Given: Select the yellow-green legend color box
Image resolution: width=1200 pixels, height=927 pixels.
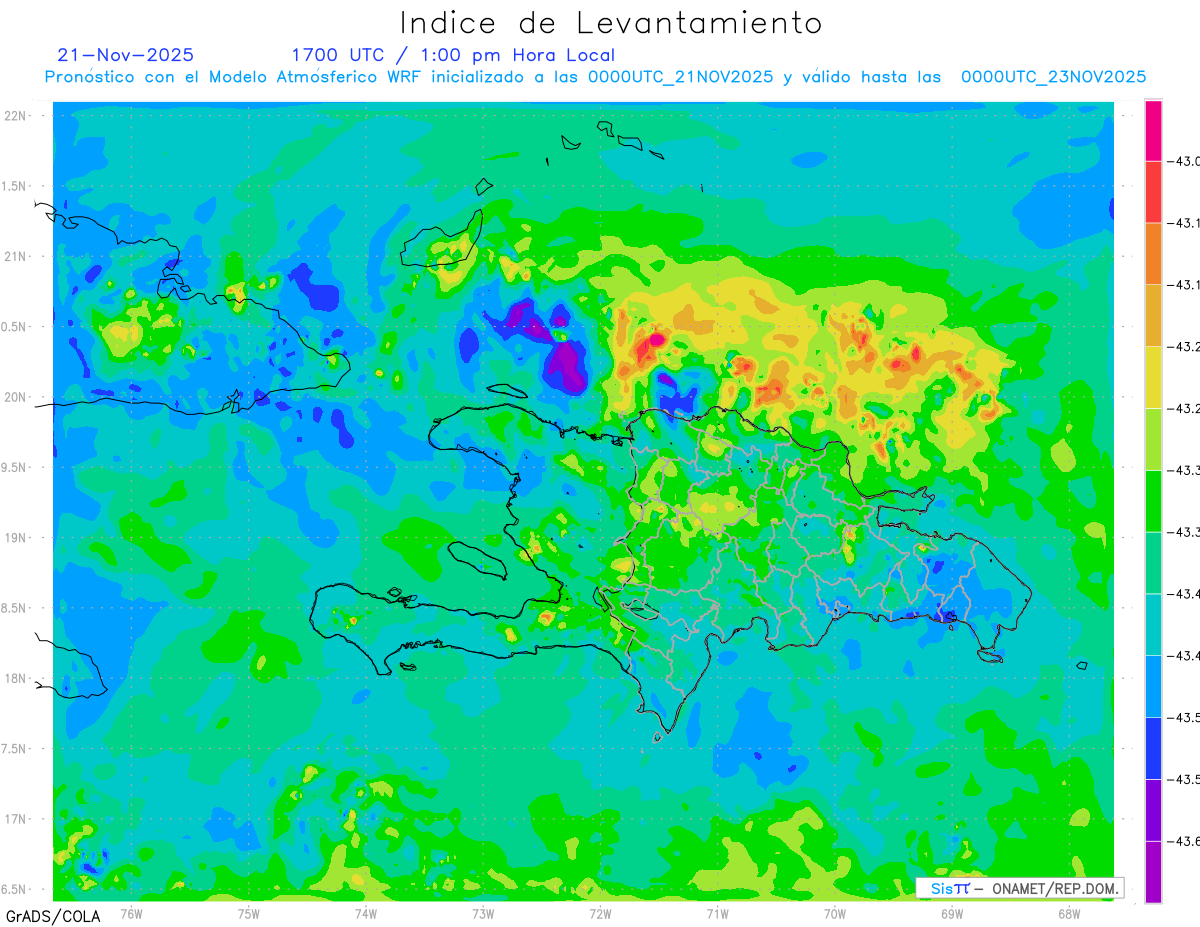Looking at the screenshot, I should pyautogui.click(x=1153, y=439).
